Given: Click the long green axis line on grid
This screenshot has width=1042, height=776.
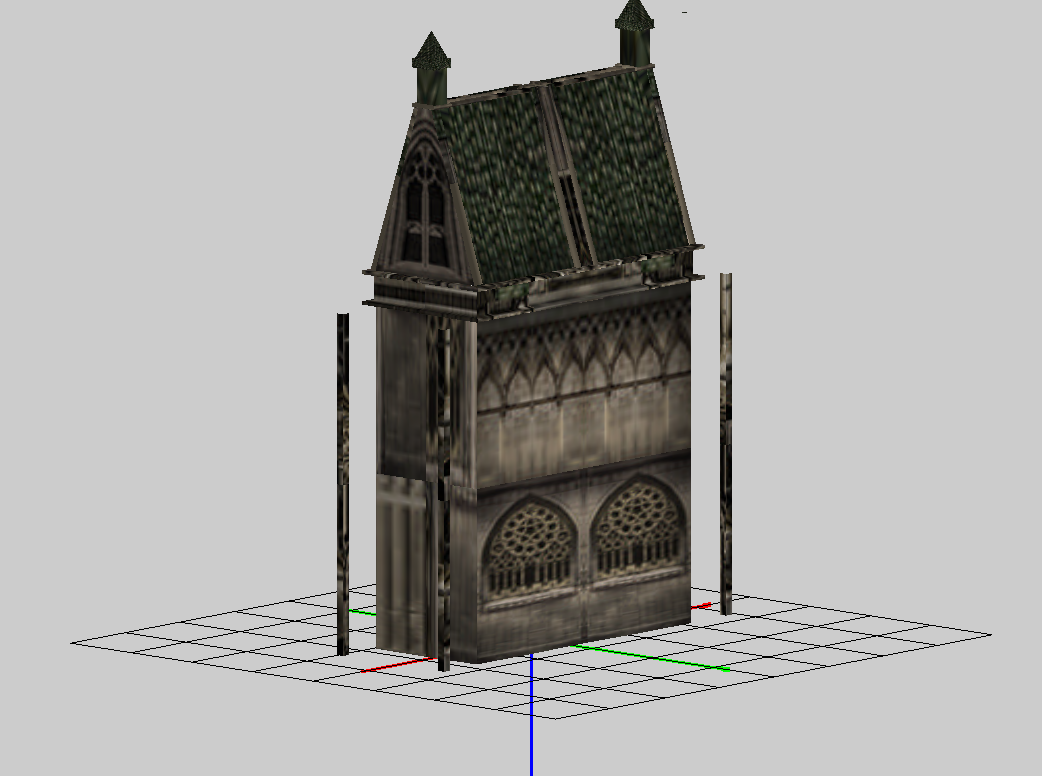Looking at the screenshot, I should pyautogui.click(x=651, y=658).
